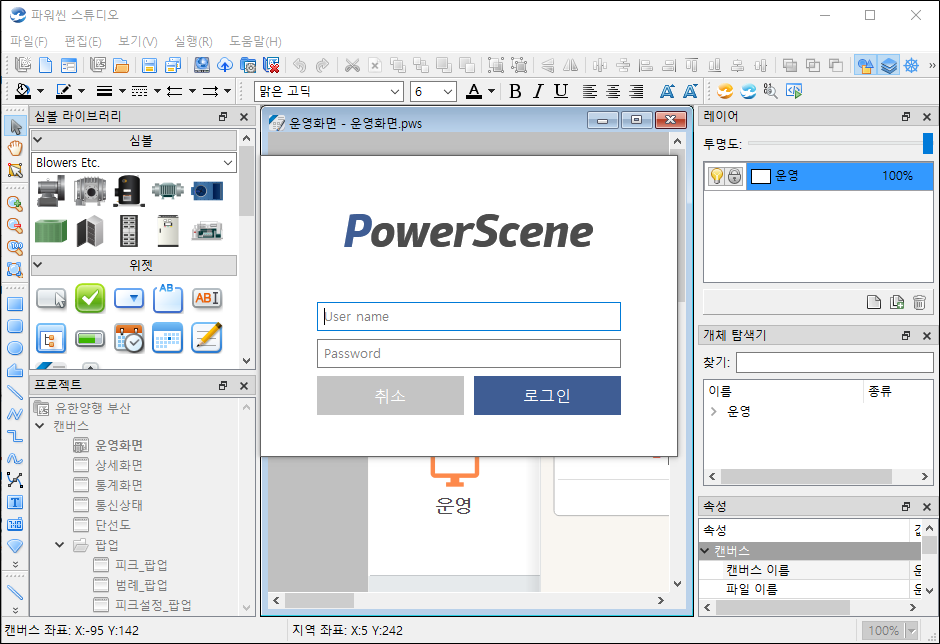
Task: Reset zoom with the 100 magnifier tool
Action: coord(15,247)
